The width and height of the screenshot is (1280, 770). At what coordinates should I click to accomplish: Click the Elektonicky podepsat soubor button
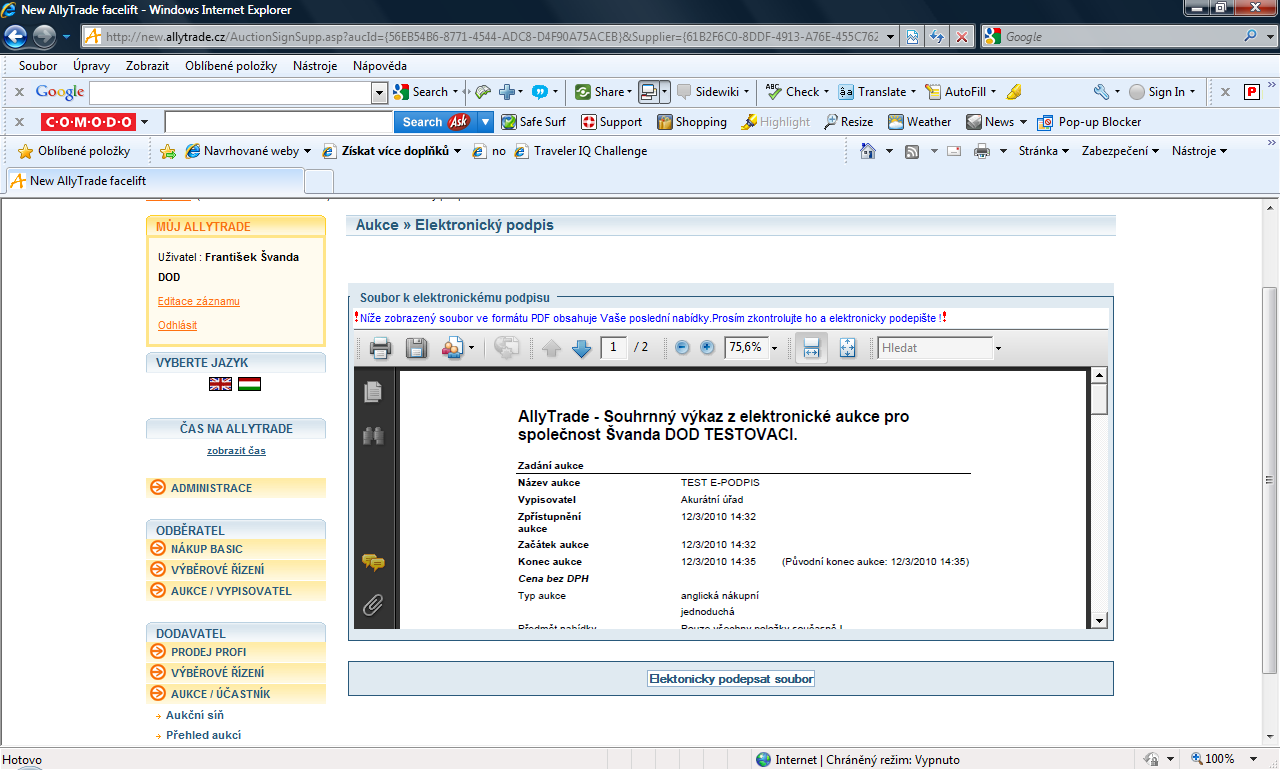pos(731,679)
